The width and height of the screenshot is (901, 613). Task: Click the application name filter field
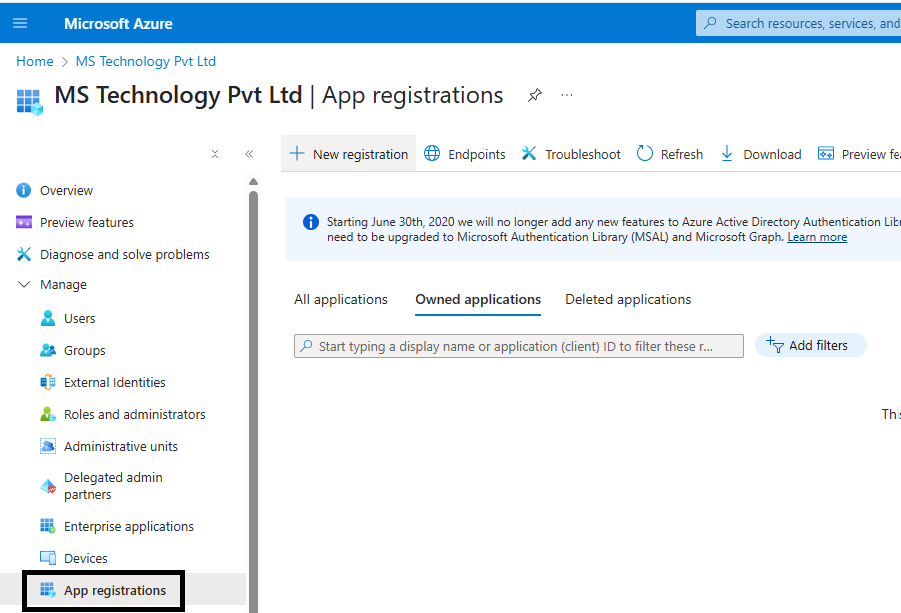(x=518, y=344)
